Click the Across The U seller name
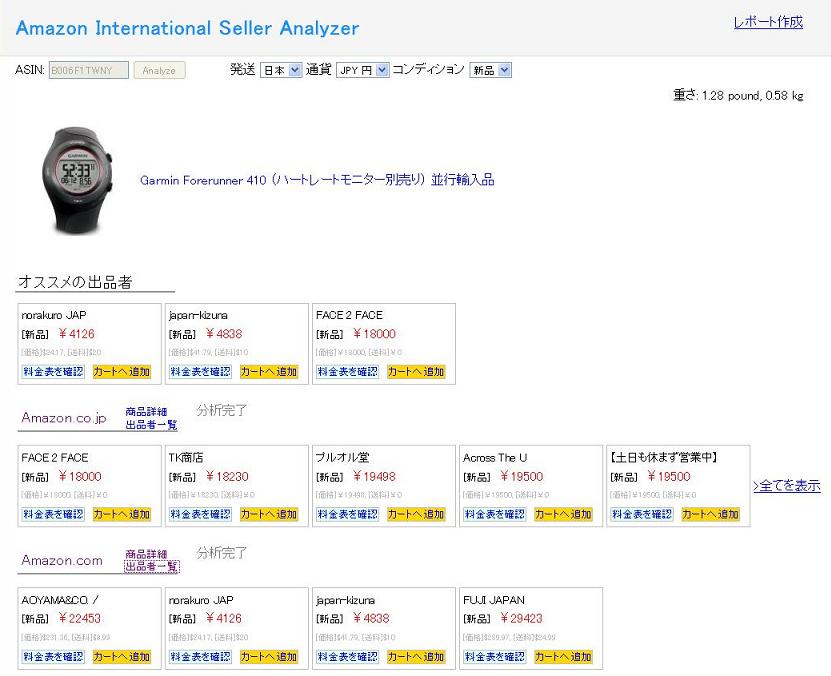Screen dimensions: 831x676 [495, 458]
